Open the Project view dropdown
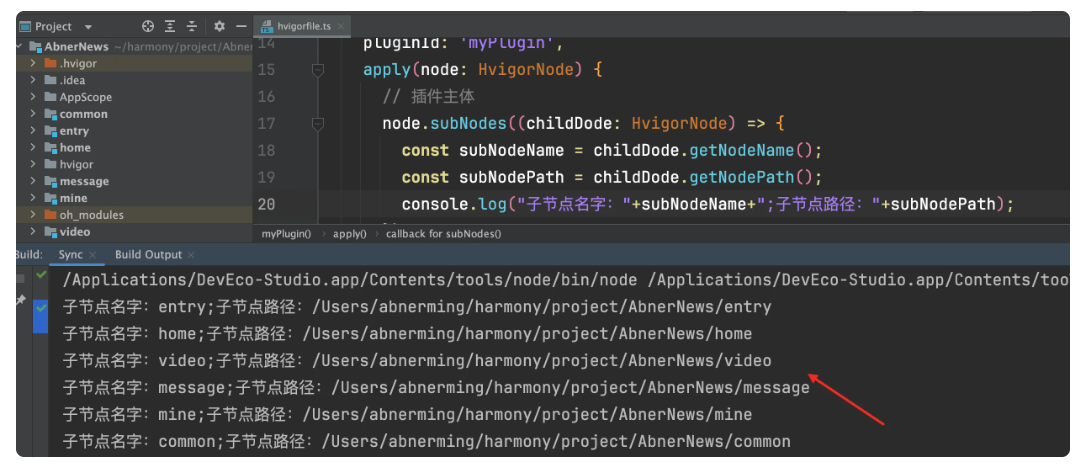The width and height of the screenshot is (1082, 476). pyautogui.click(x=89, y=27)
